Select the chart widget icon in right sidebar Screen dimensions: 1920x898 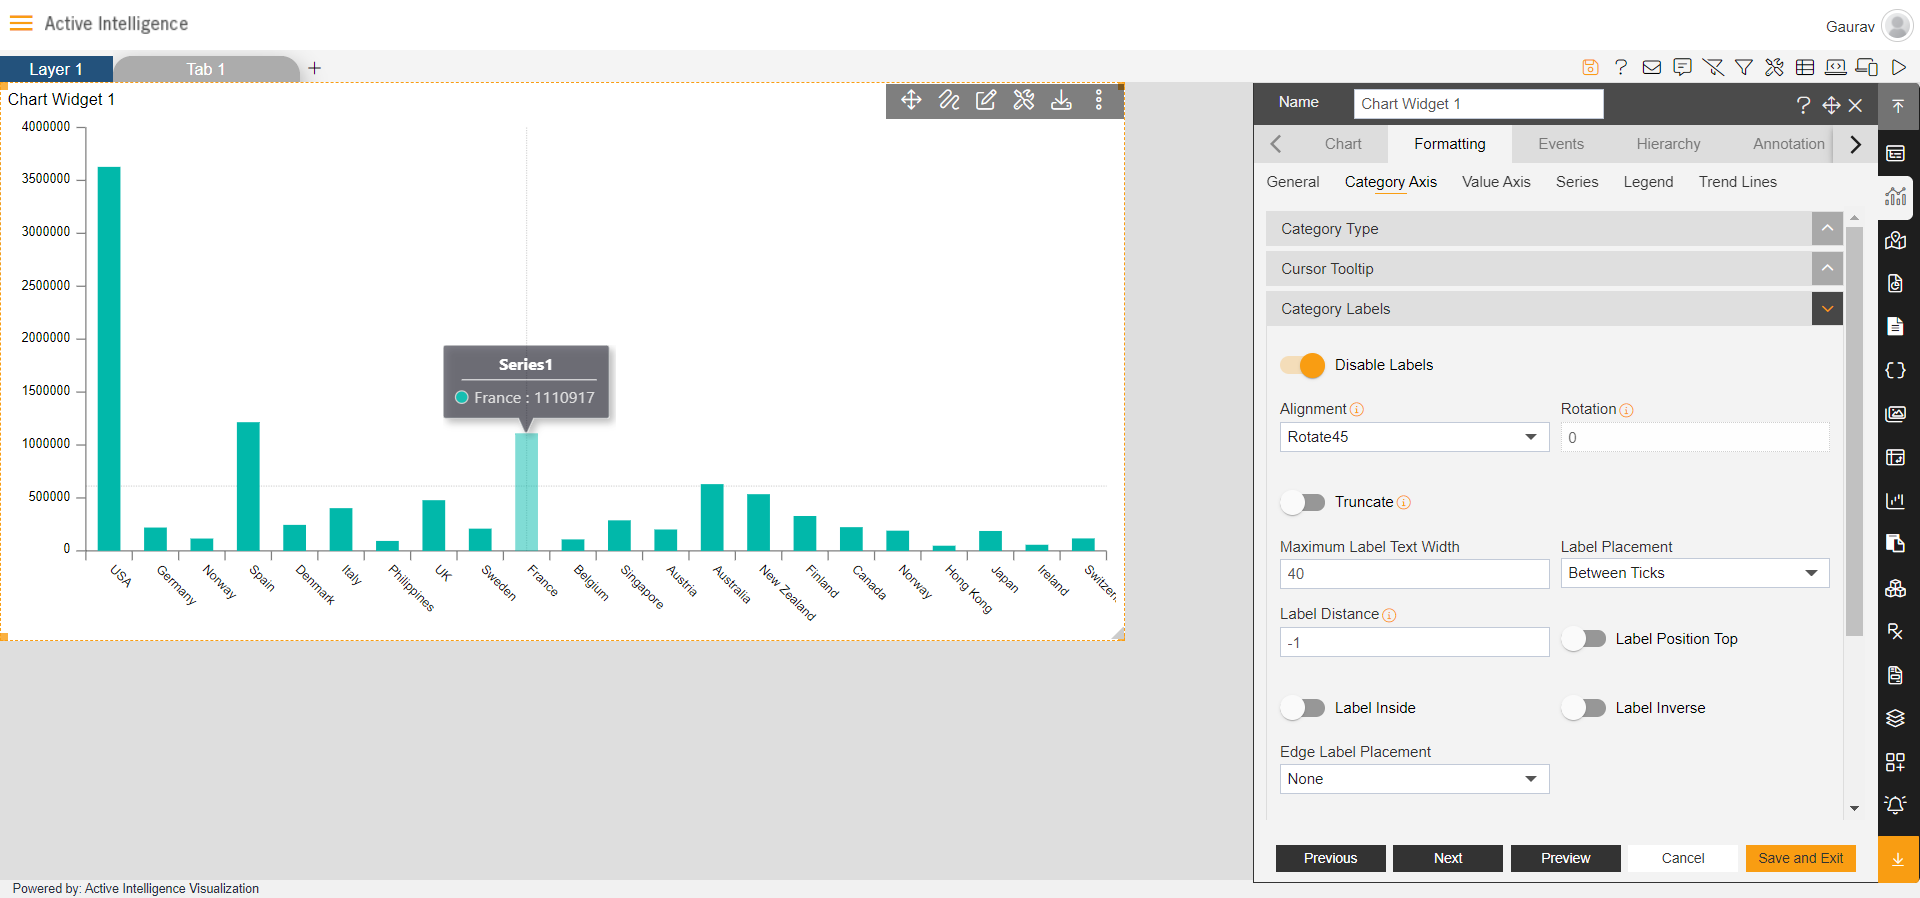pos(1896,197)
